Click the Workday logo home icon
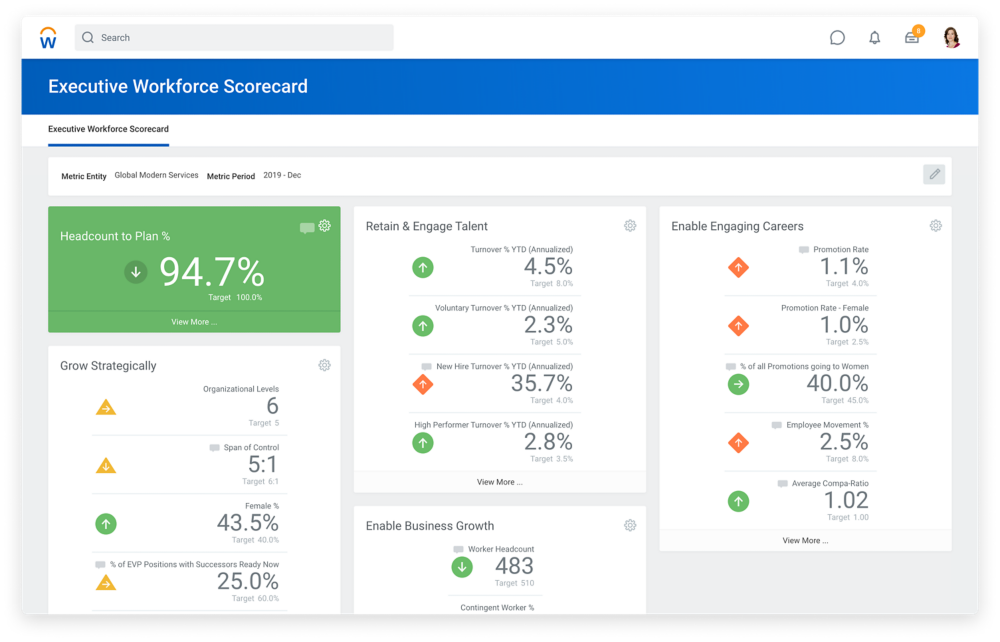The width and height of the screenshot is (1000, 642). (48, 38)
